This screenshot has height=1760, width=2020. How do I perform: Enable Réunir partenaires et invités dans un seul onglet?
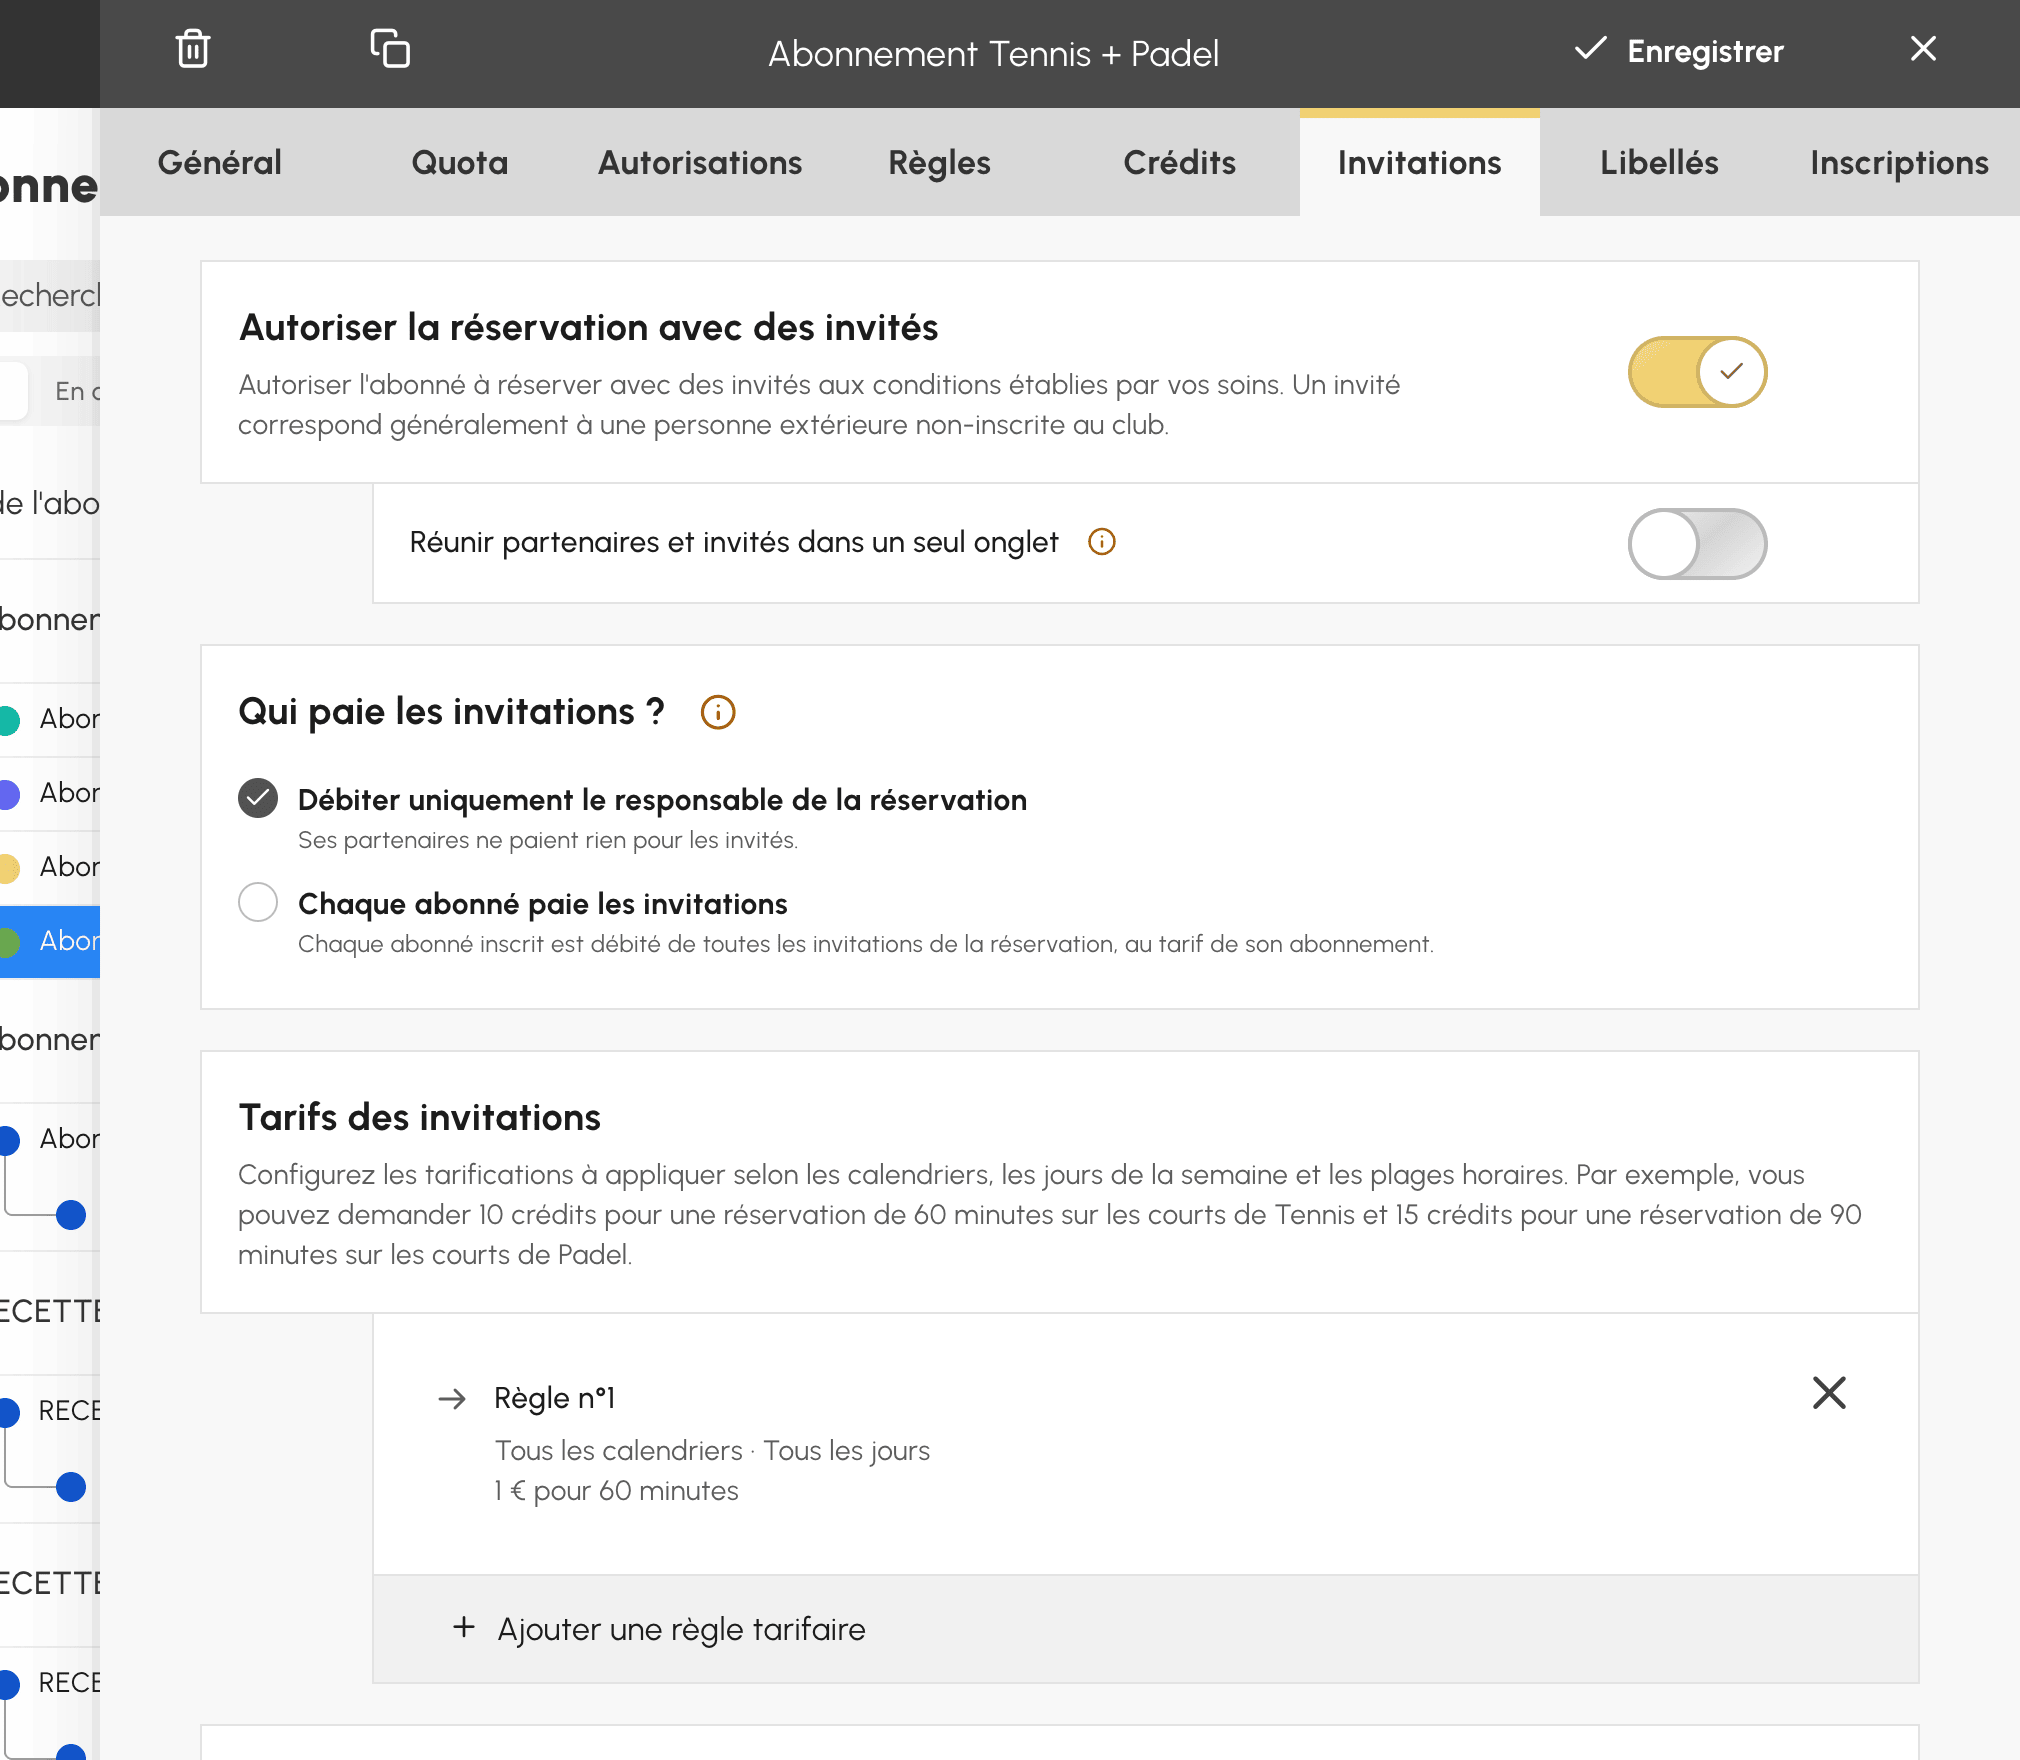[x=1697, y=544]
